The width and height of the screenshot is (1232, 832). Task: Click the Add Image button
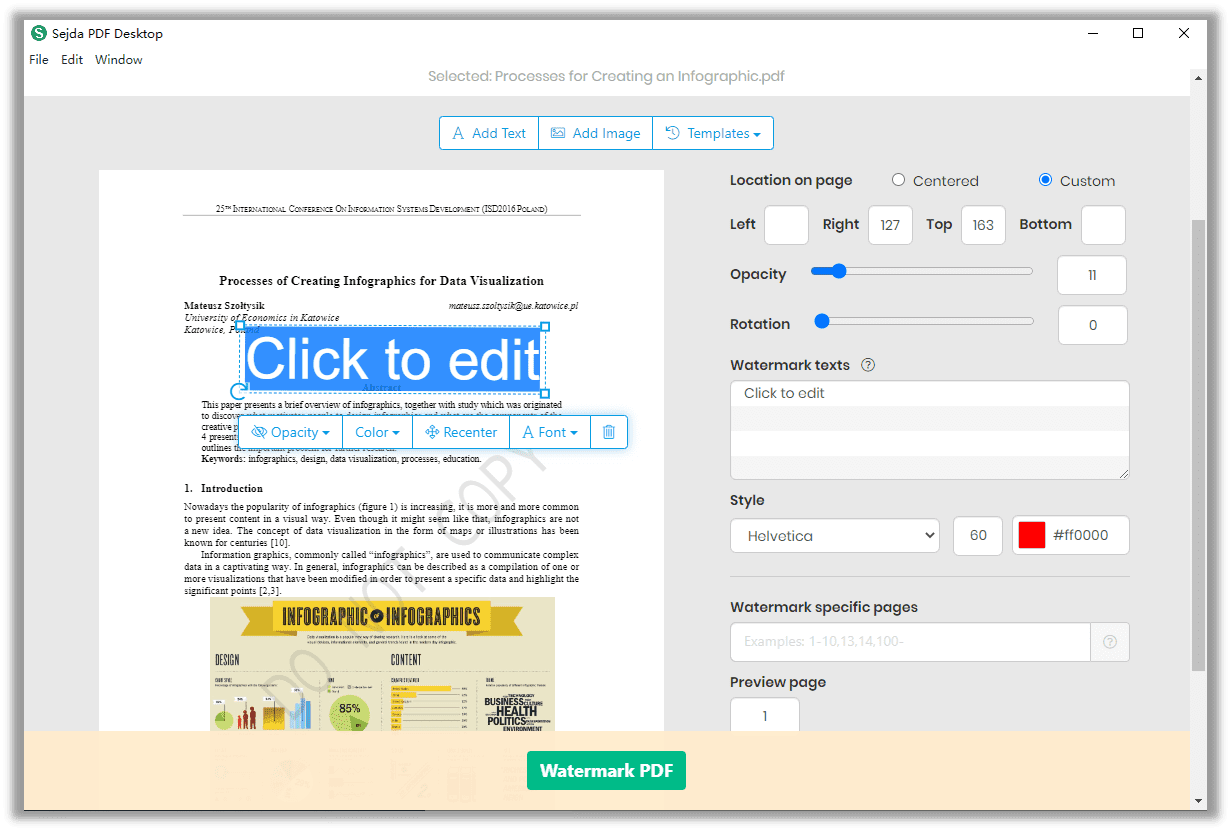click(596, 133)
